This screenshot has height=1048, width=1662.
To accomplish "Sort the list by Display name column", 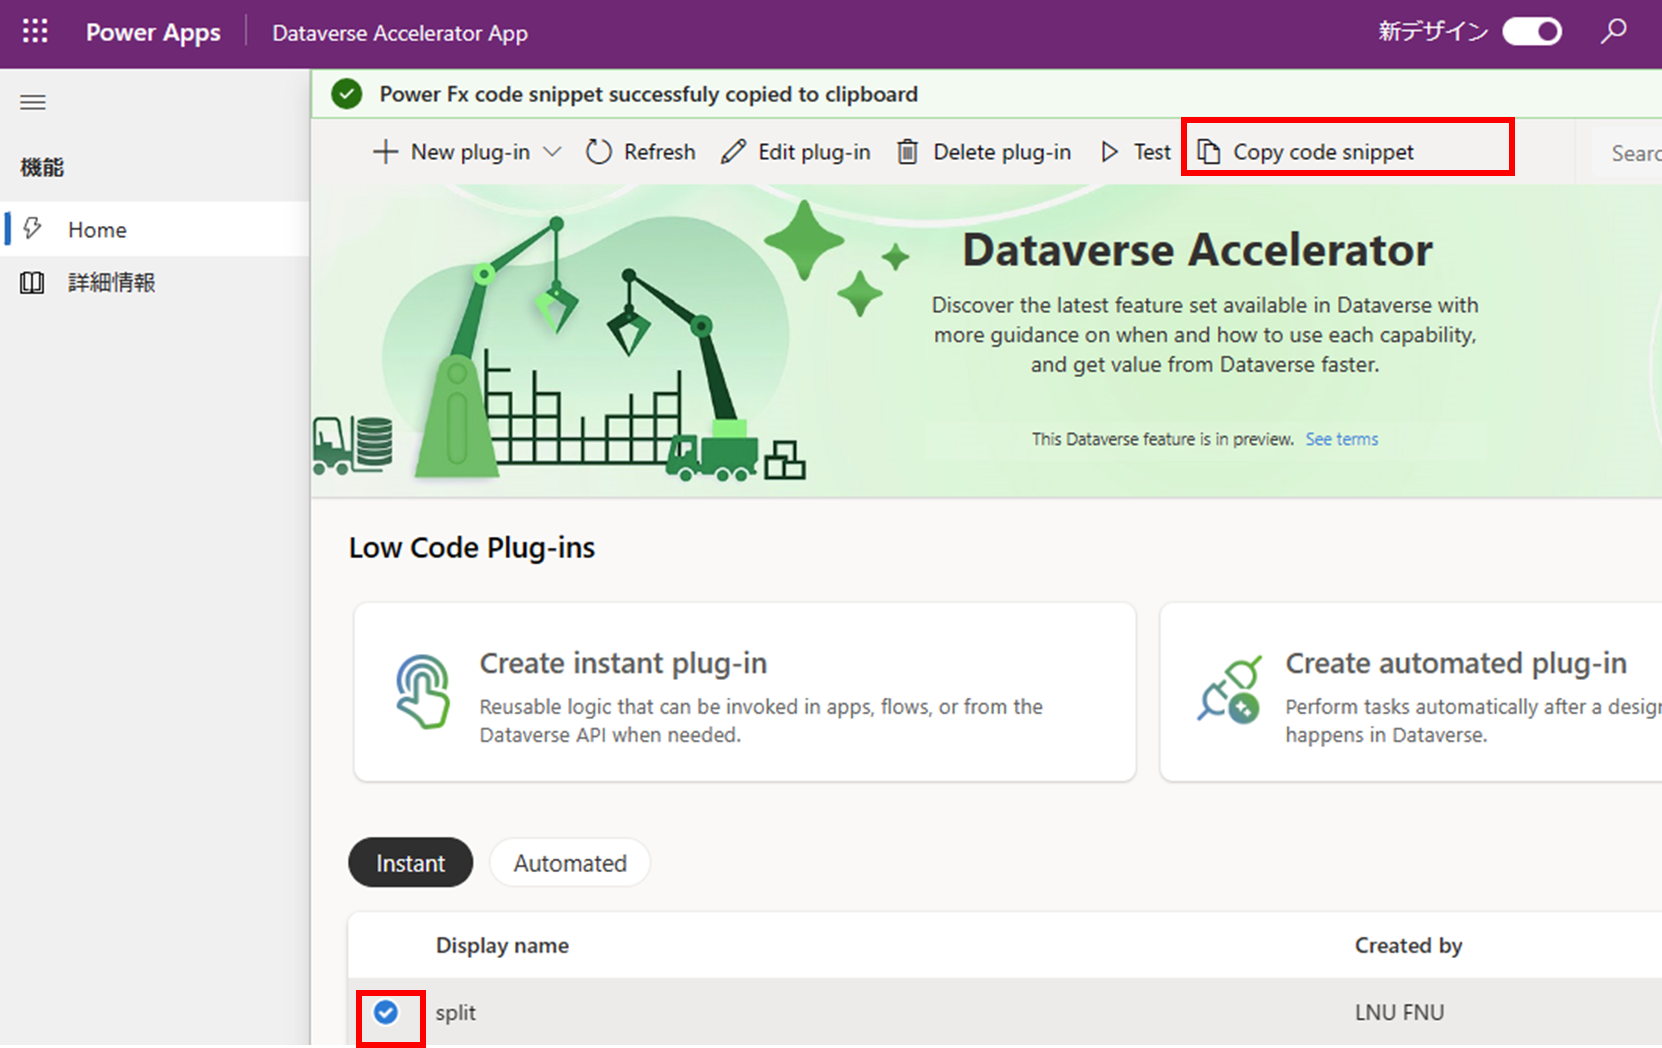I will coord(502,945).
